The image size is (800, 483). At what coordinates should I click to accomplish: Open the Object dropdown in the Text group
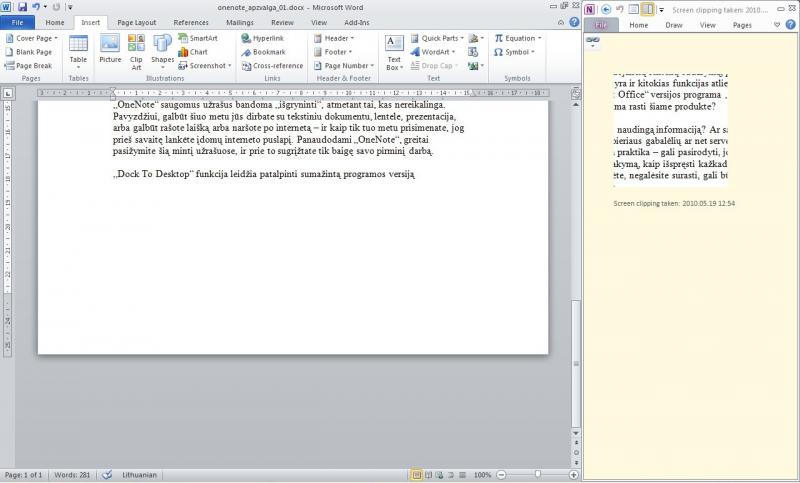[476, 66]
